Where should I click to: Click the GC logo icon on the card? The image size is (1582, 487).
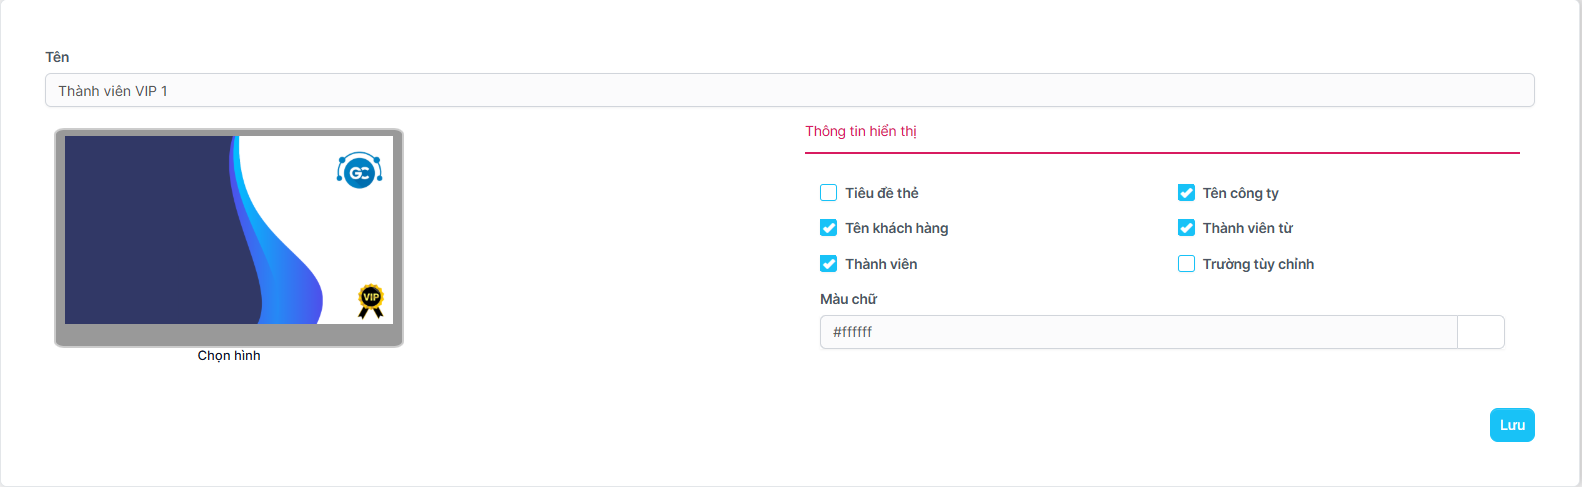point(359,171)
